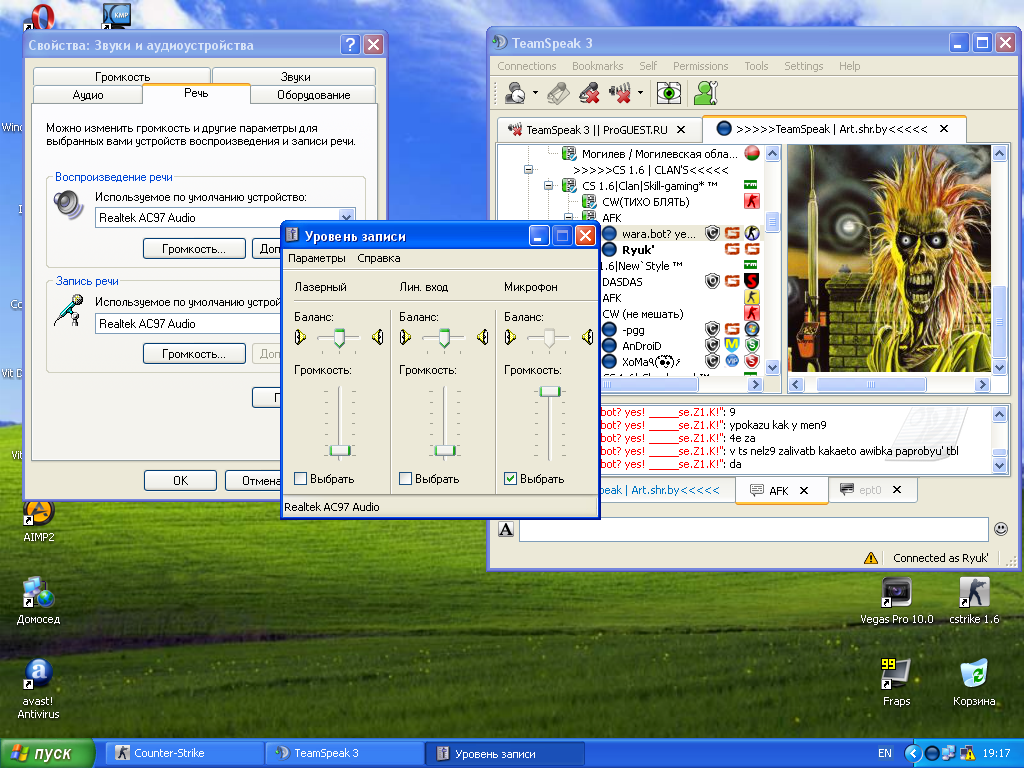Image resolution: width=1024 pixels, height=768 pixels.
Task: Click the text format 'A' icon beside chat input
Action: point(506,529)
